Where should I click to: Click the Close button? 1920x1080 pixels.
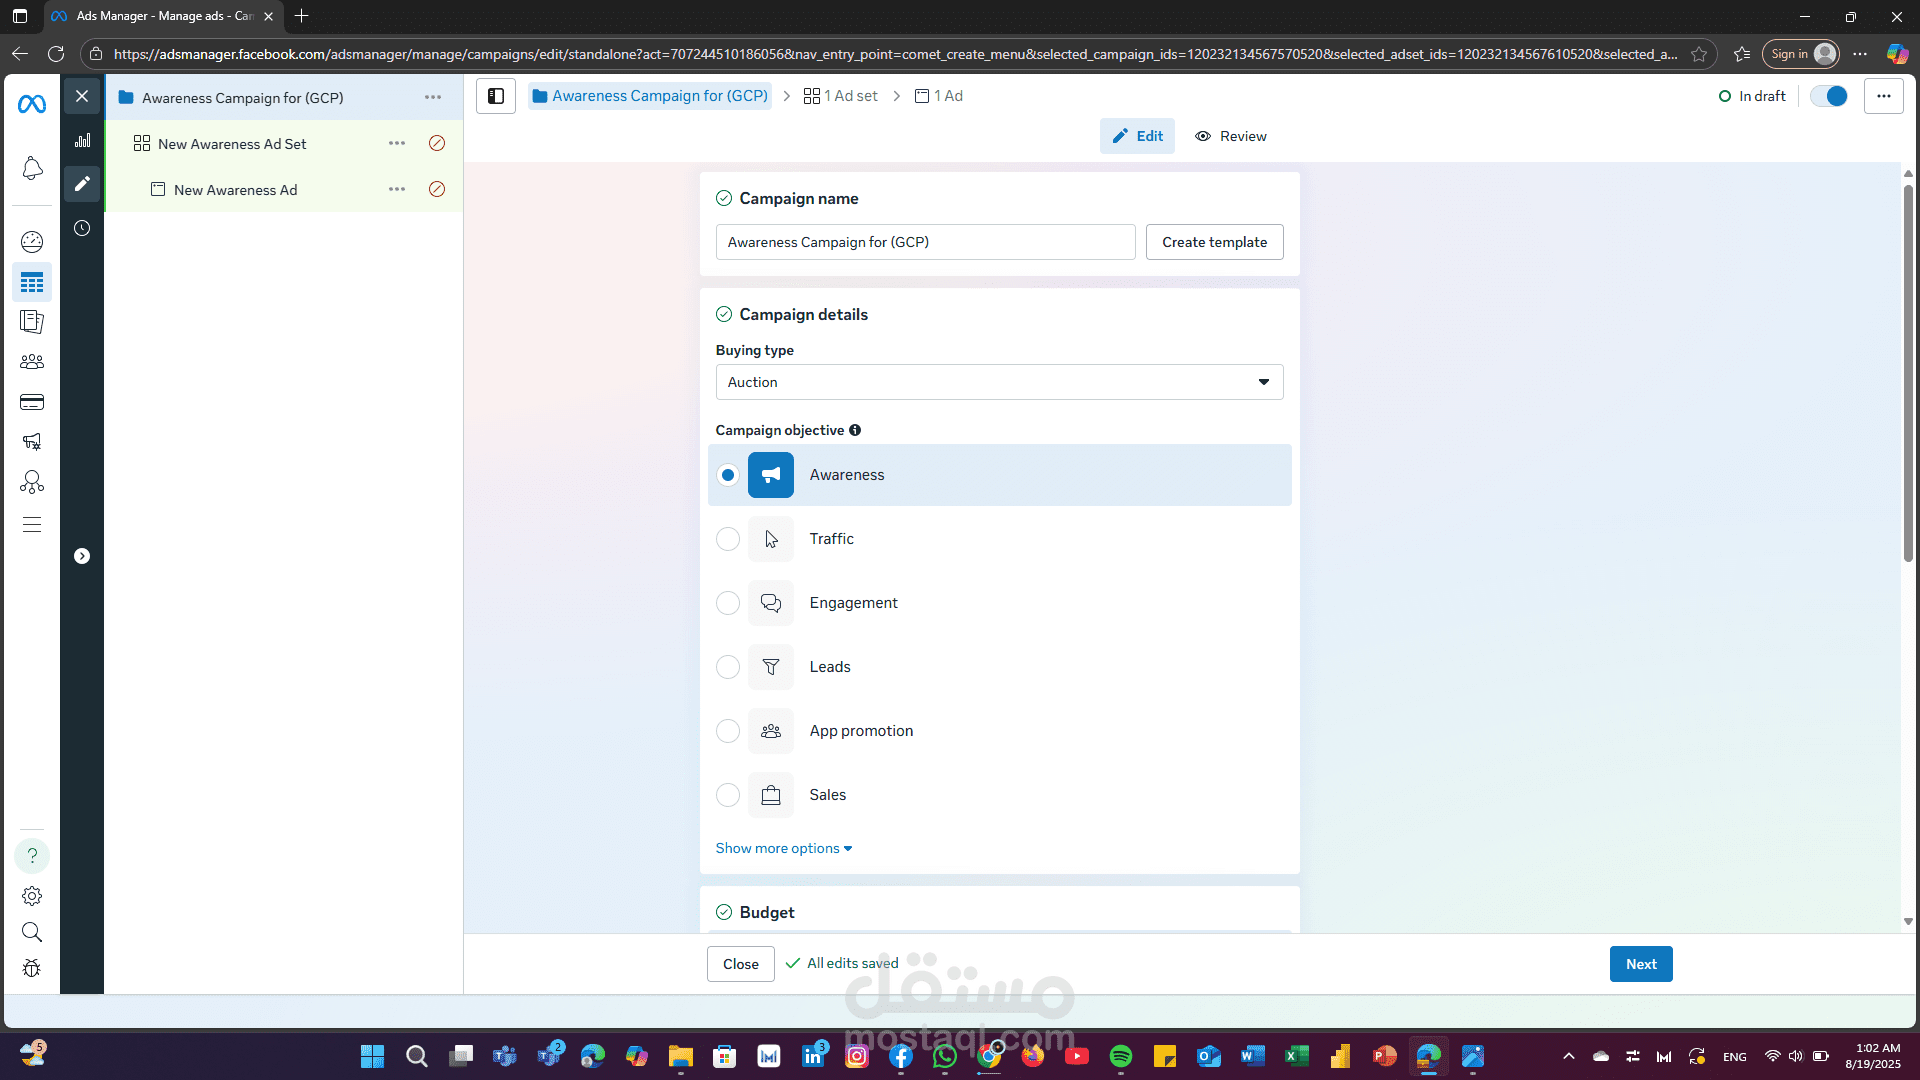pyautogui.click(x=741, y=964)
